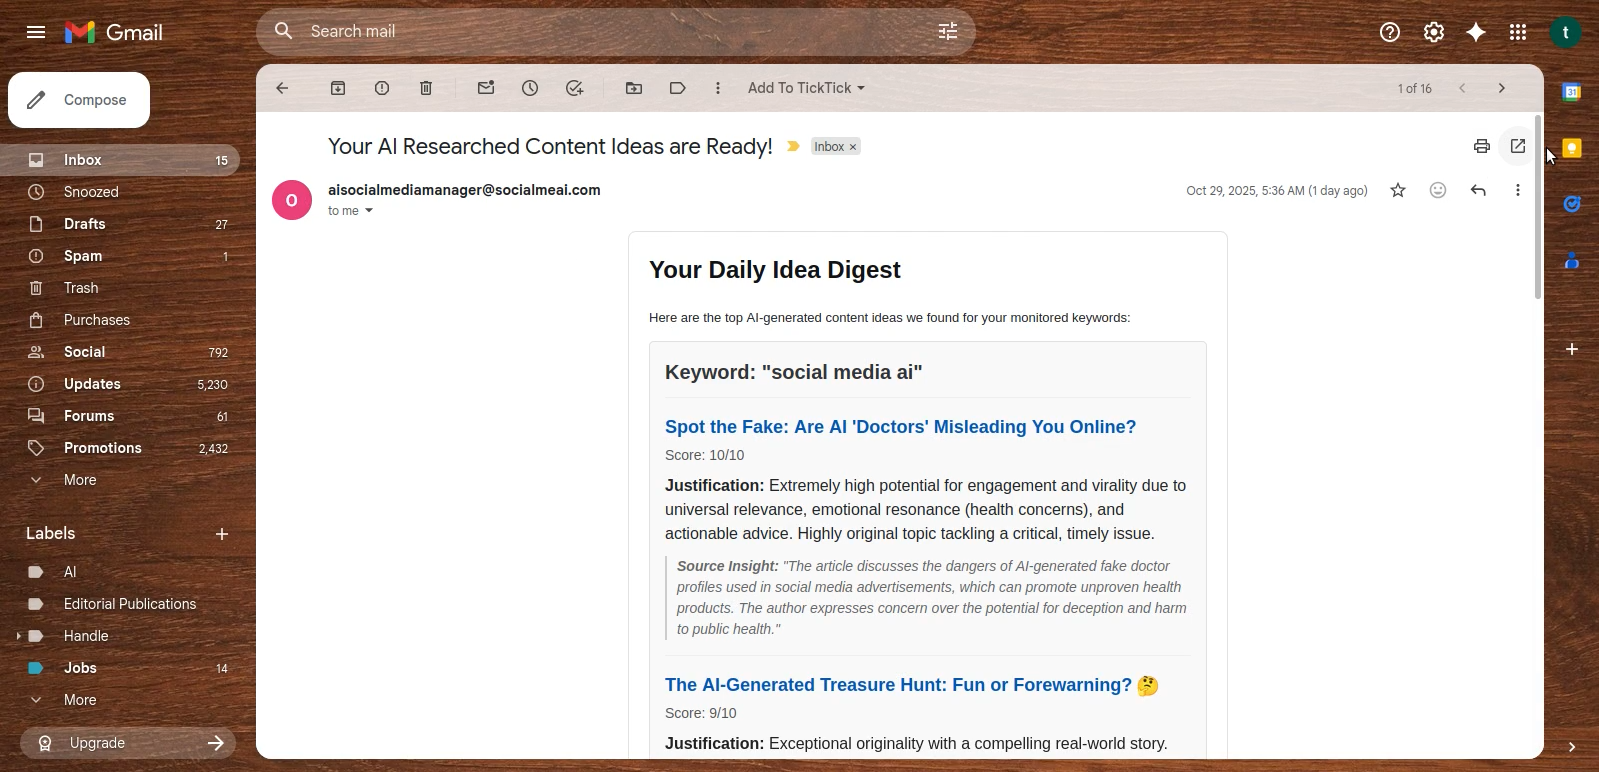Screen dimensions: 1599x772
Task: Print the email using printer icon
Action: coord(1481,147)
